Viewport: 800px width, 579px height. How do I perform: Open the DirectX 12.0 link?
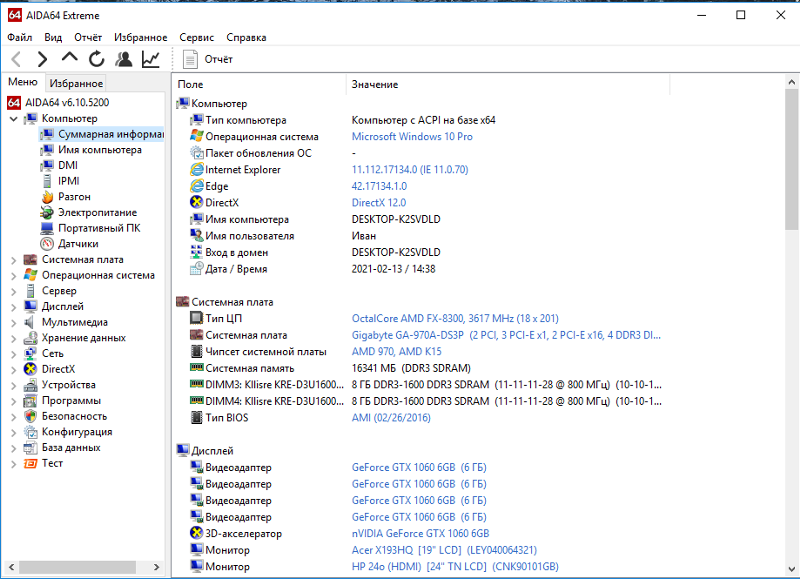(x=379, y=203)
